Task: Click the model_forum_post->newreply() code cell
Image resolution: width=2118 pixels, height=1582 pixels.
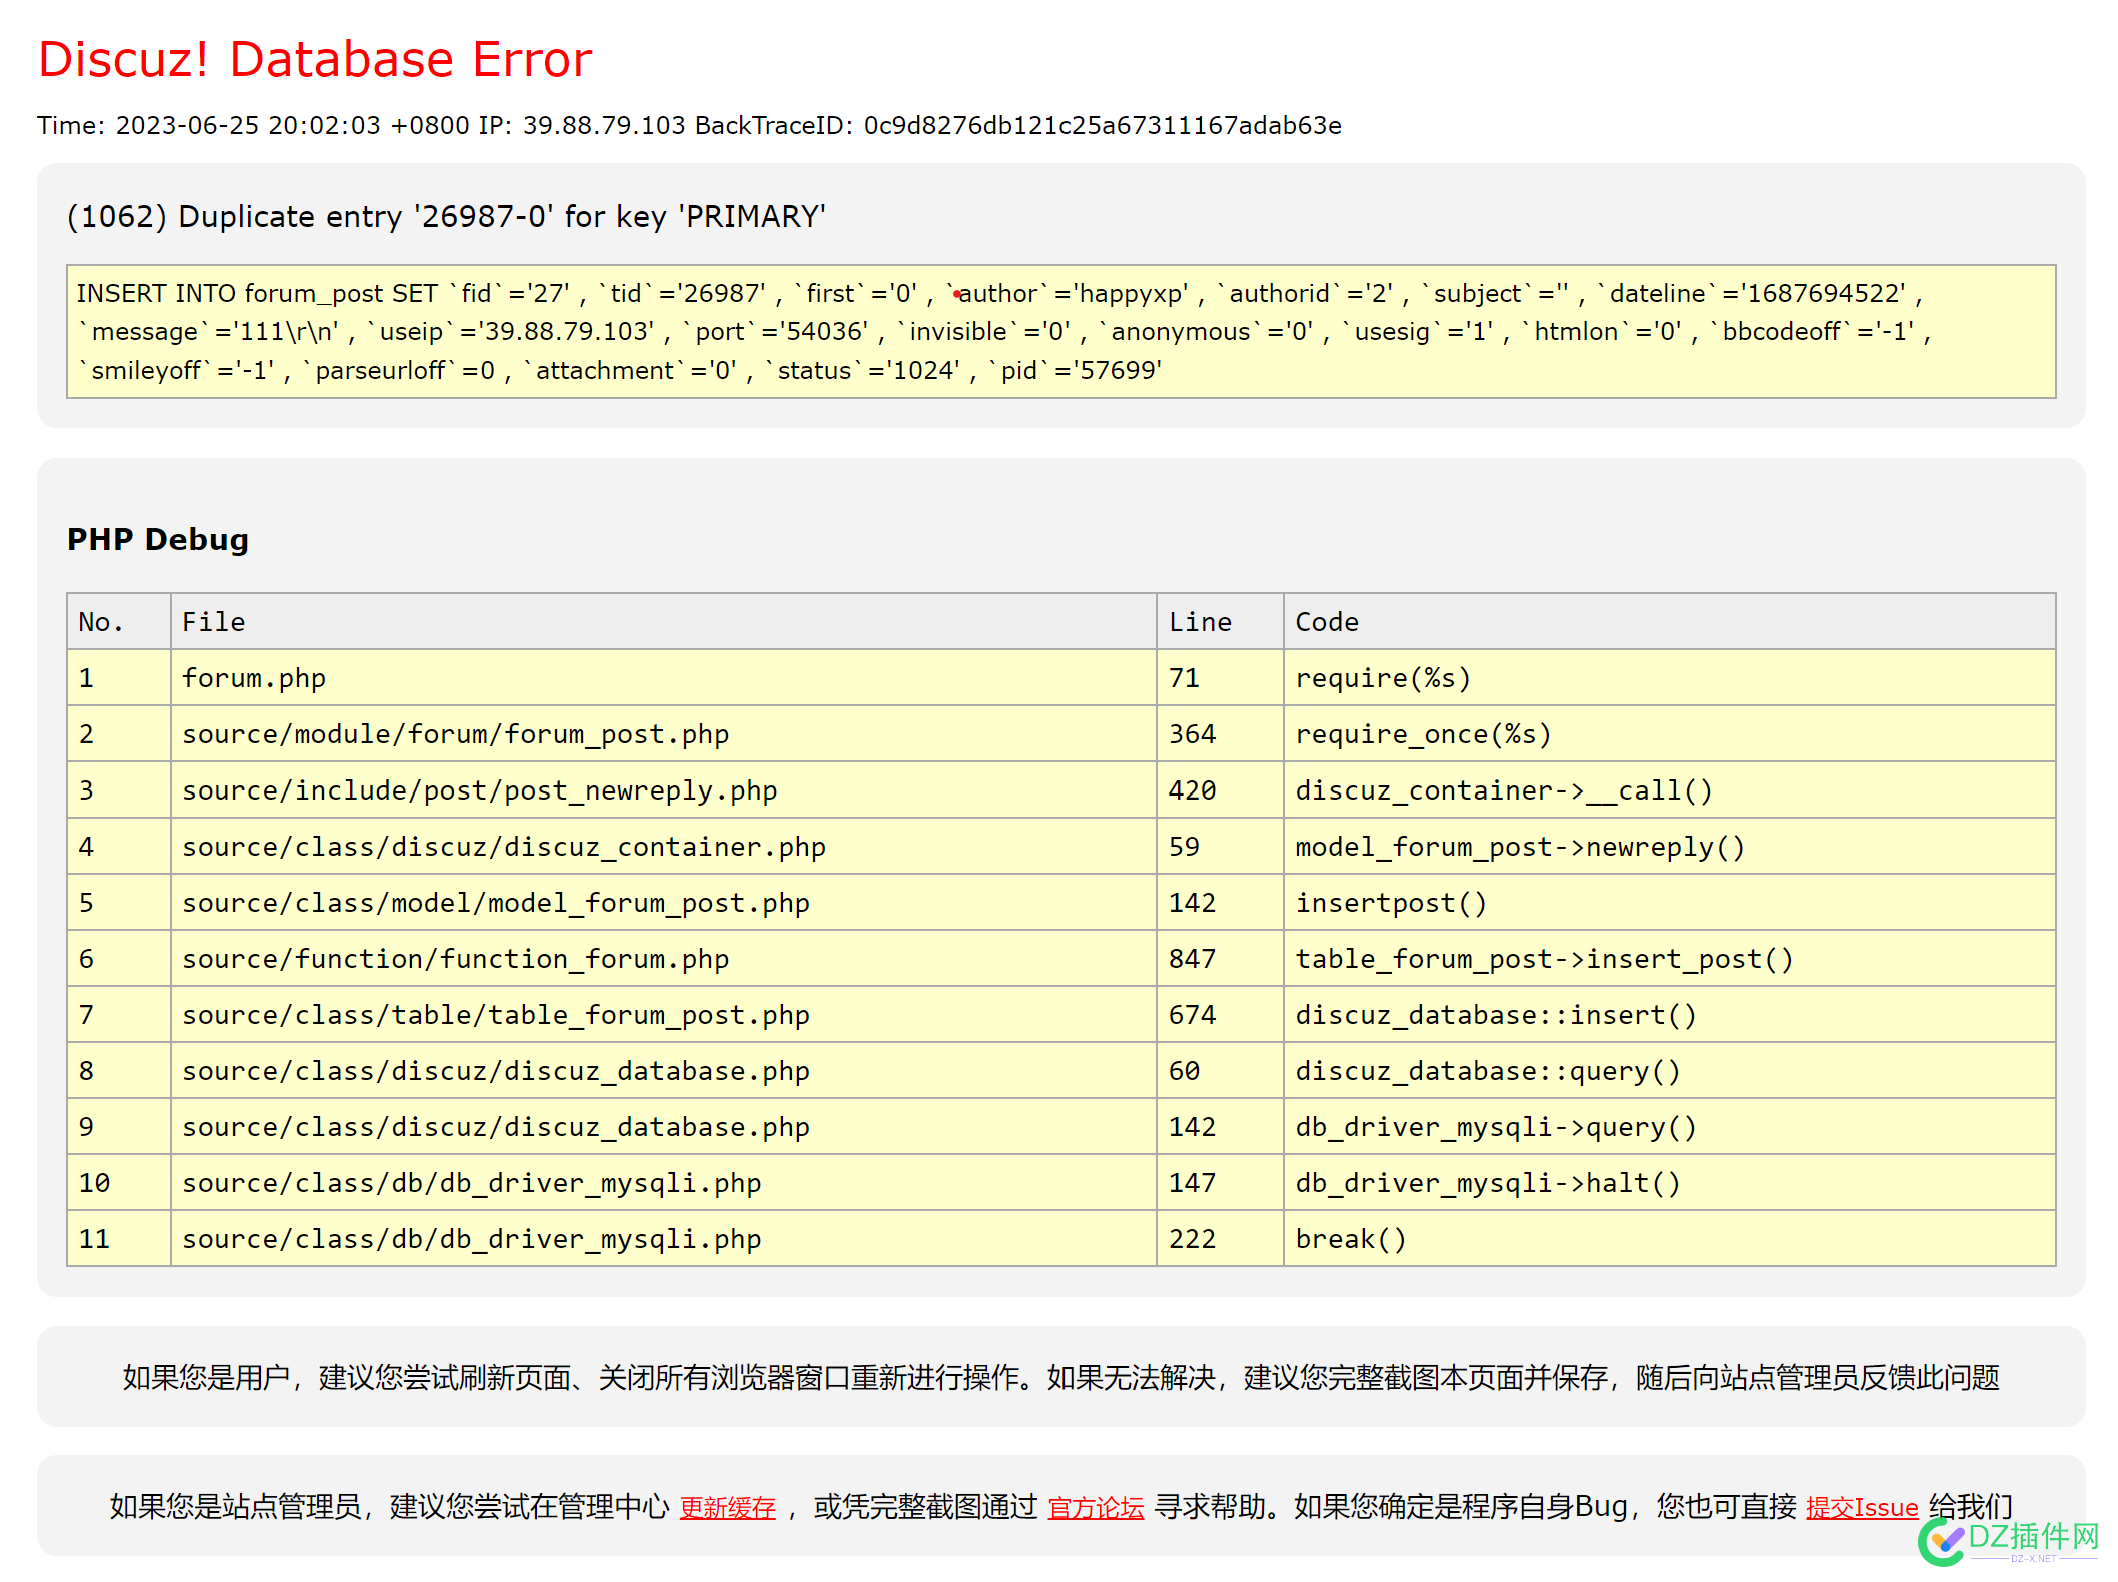Action: (x=1670, y=847)
